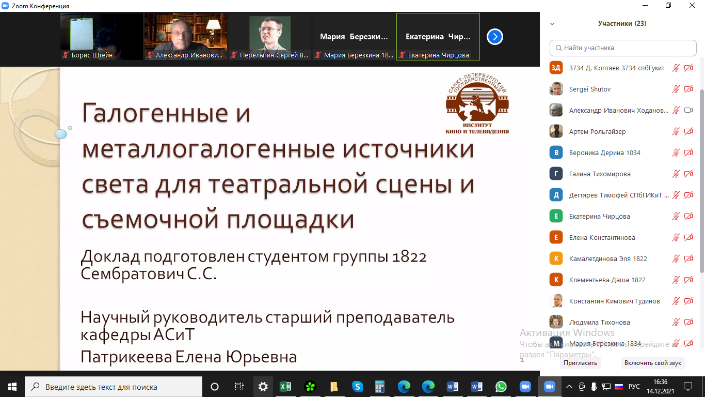Viewport: 705px width, 397px height.
Task: Open the active Zoom meeting taskbar icon
Action: tap(549, 387)
